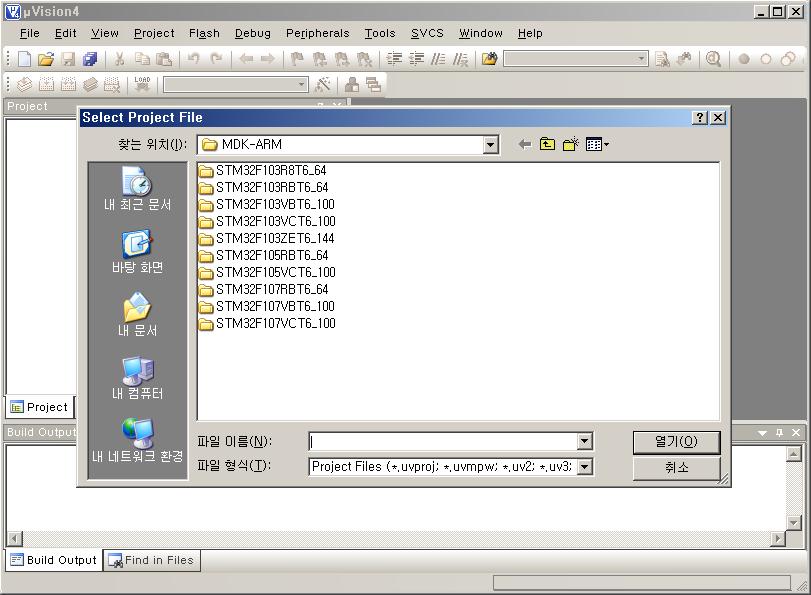Select the STM32F107RBT6_64 folder

pyautogui.click(x=263, y=290)
